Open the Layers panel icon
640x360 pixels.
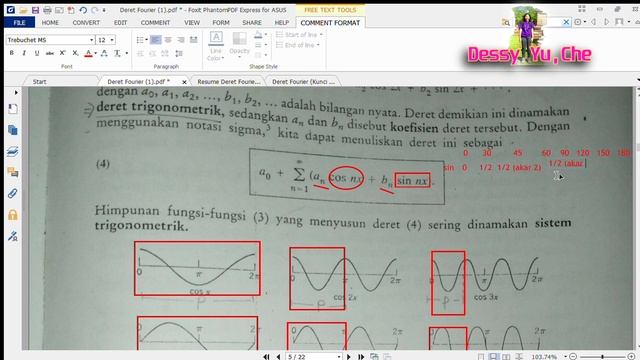(13, 151)
